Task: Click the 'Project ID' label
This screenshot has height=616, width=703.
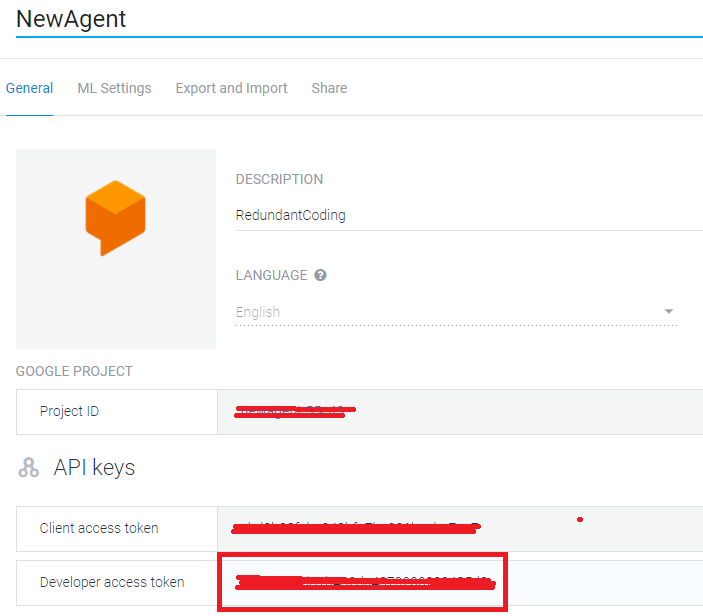Action: pos(69,411)
